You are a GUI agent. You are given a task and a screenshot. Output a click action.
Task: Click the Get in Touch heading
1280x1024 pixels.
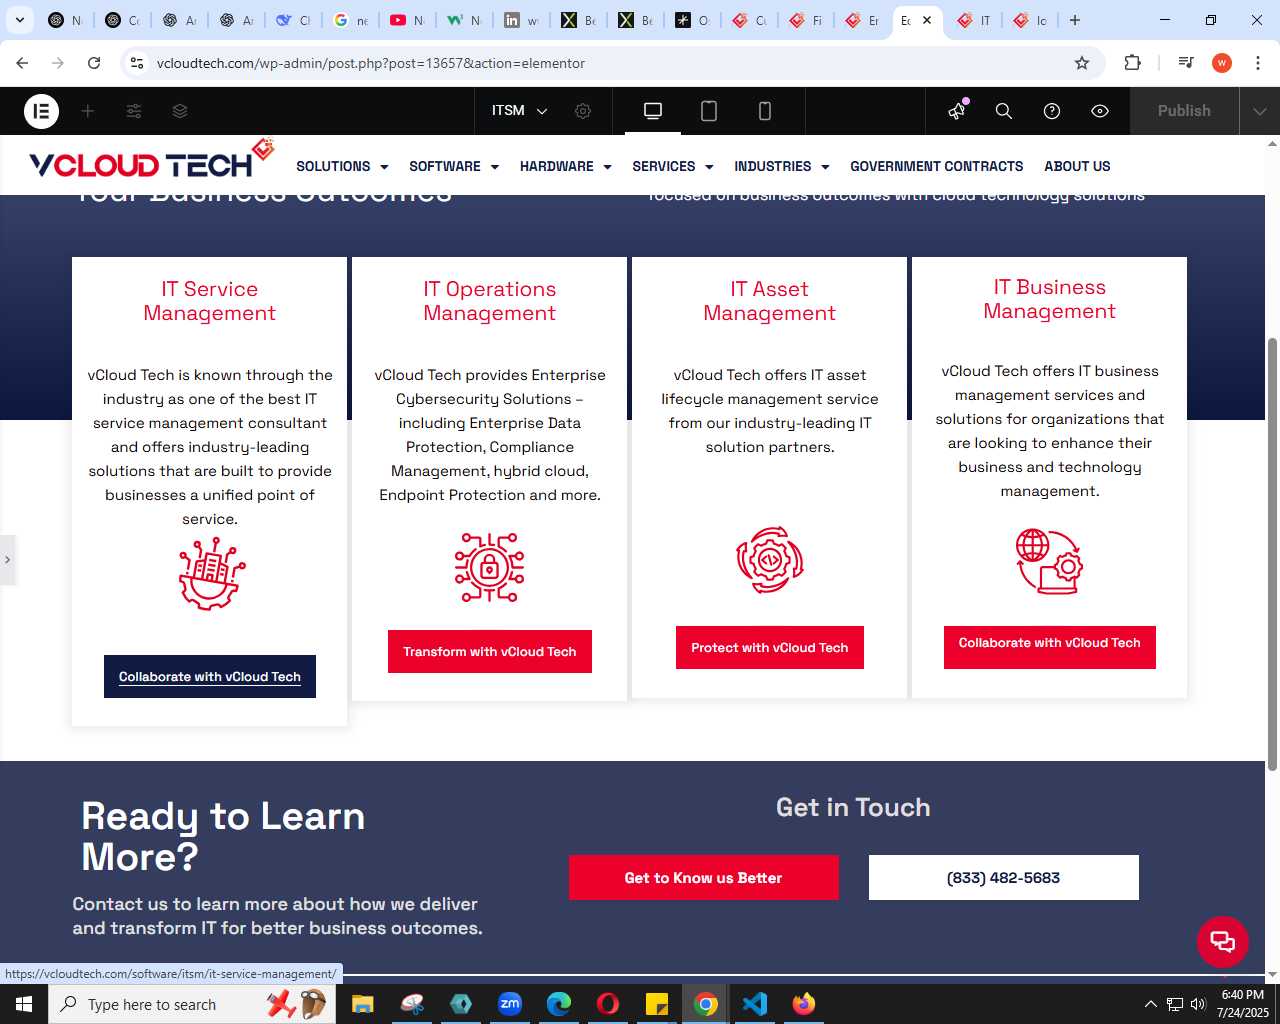pyautogui.click(x=853, y=808)
